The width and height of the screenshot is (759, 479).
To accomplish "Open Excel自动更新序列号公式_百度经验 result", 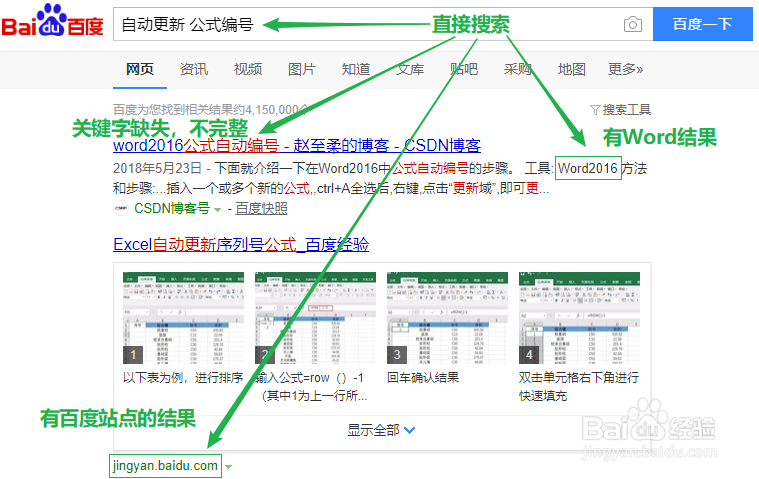I will pos(241,245).
